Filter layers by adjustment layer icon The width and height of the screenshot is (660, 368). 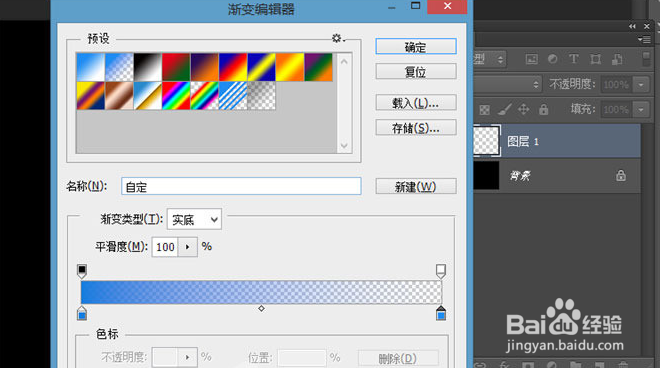(x=553, y=59)
